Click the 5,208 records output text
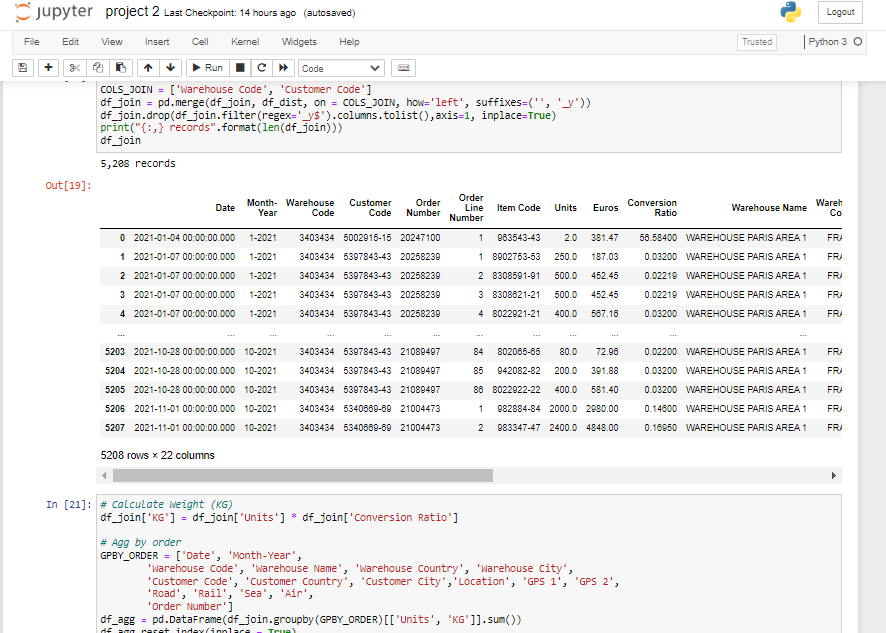Image resolution: width=886 pixels, height=633 pixels. point(138,163)
